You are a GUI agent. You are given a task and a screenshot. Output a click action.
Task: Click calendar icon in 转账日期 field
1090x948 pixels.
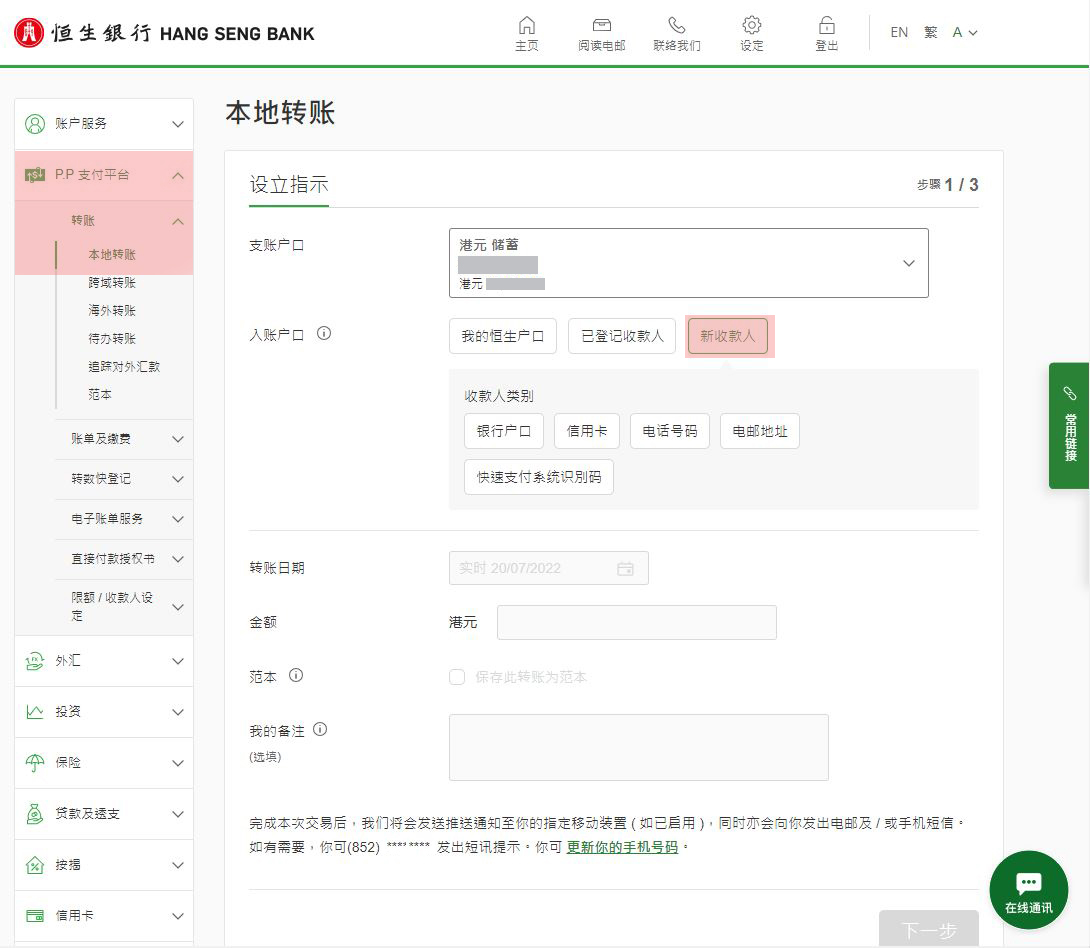click(x=626, y=568)
